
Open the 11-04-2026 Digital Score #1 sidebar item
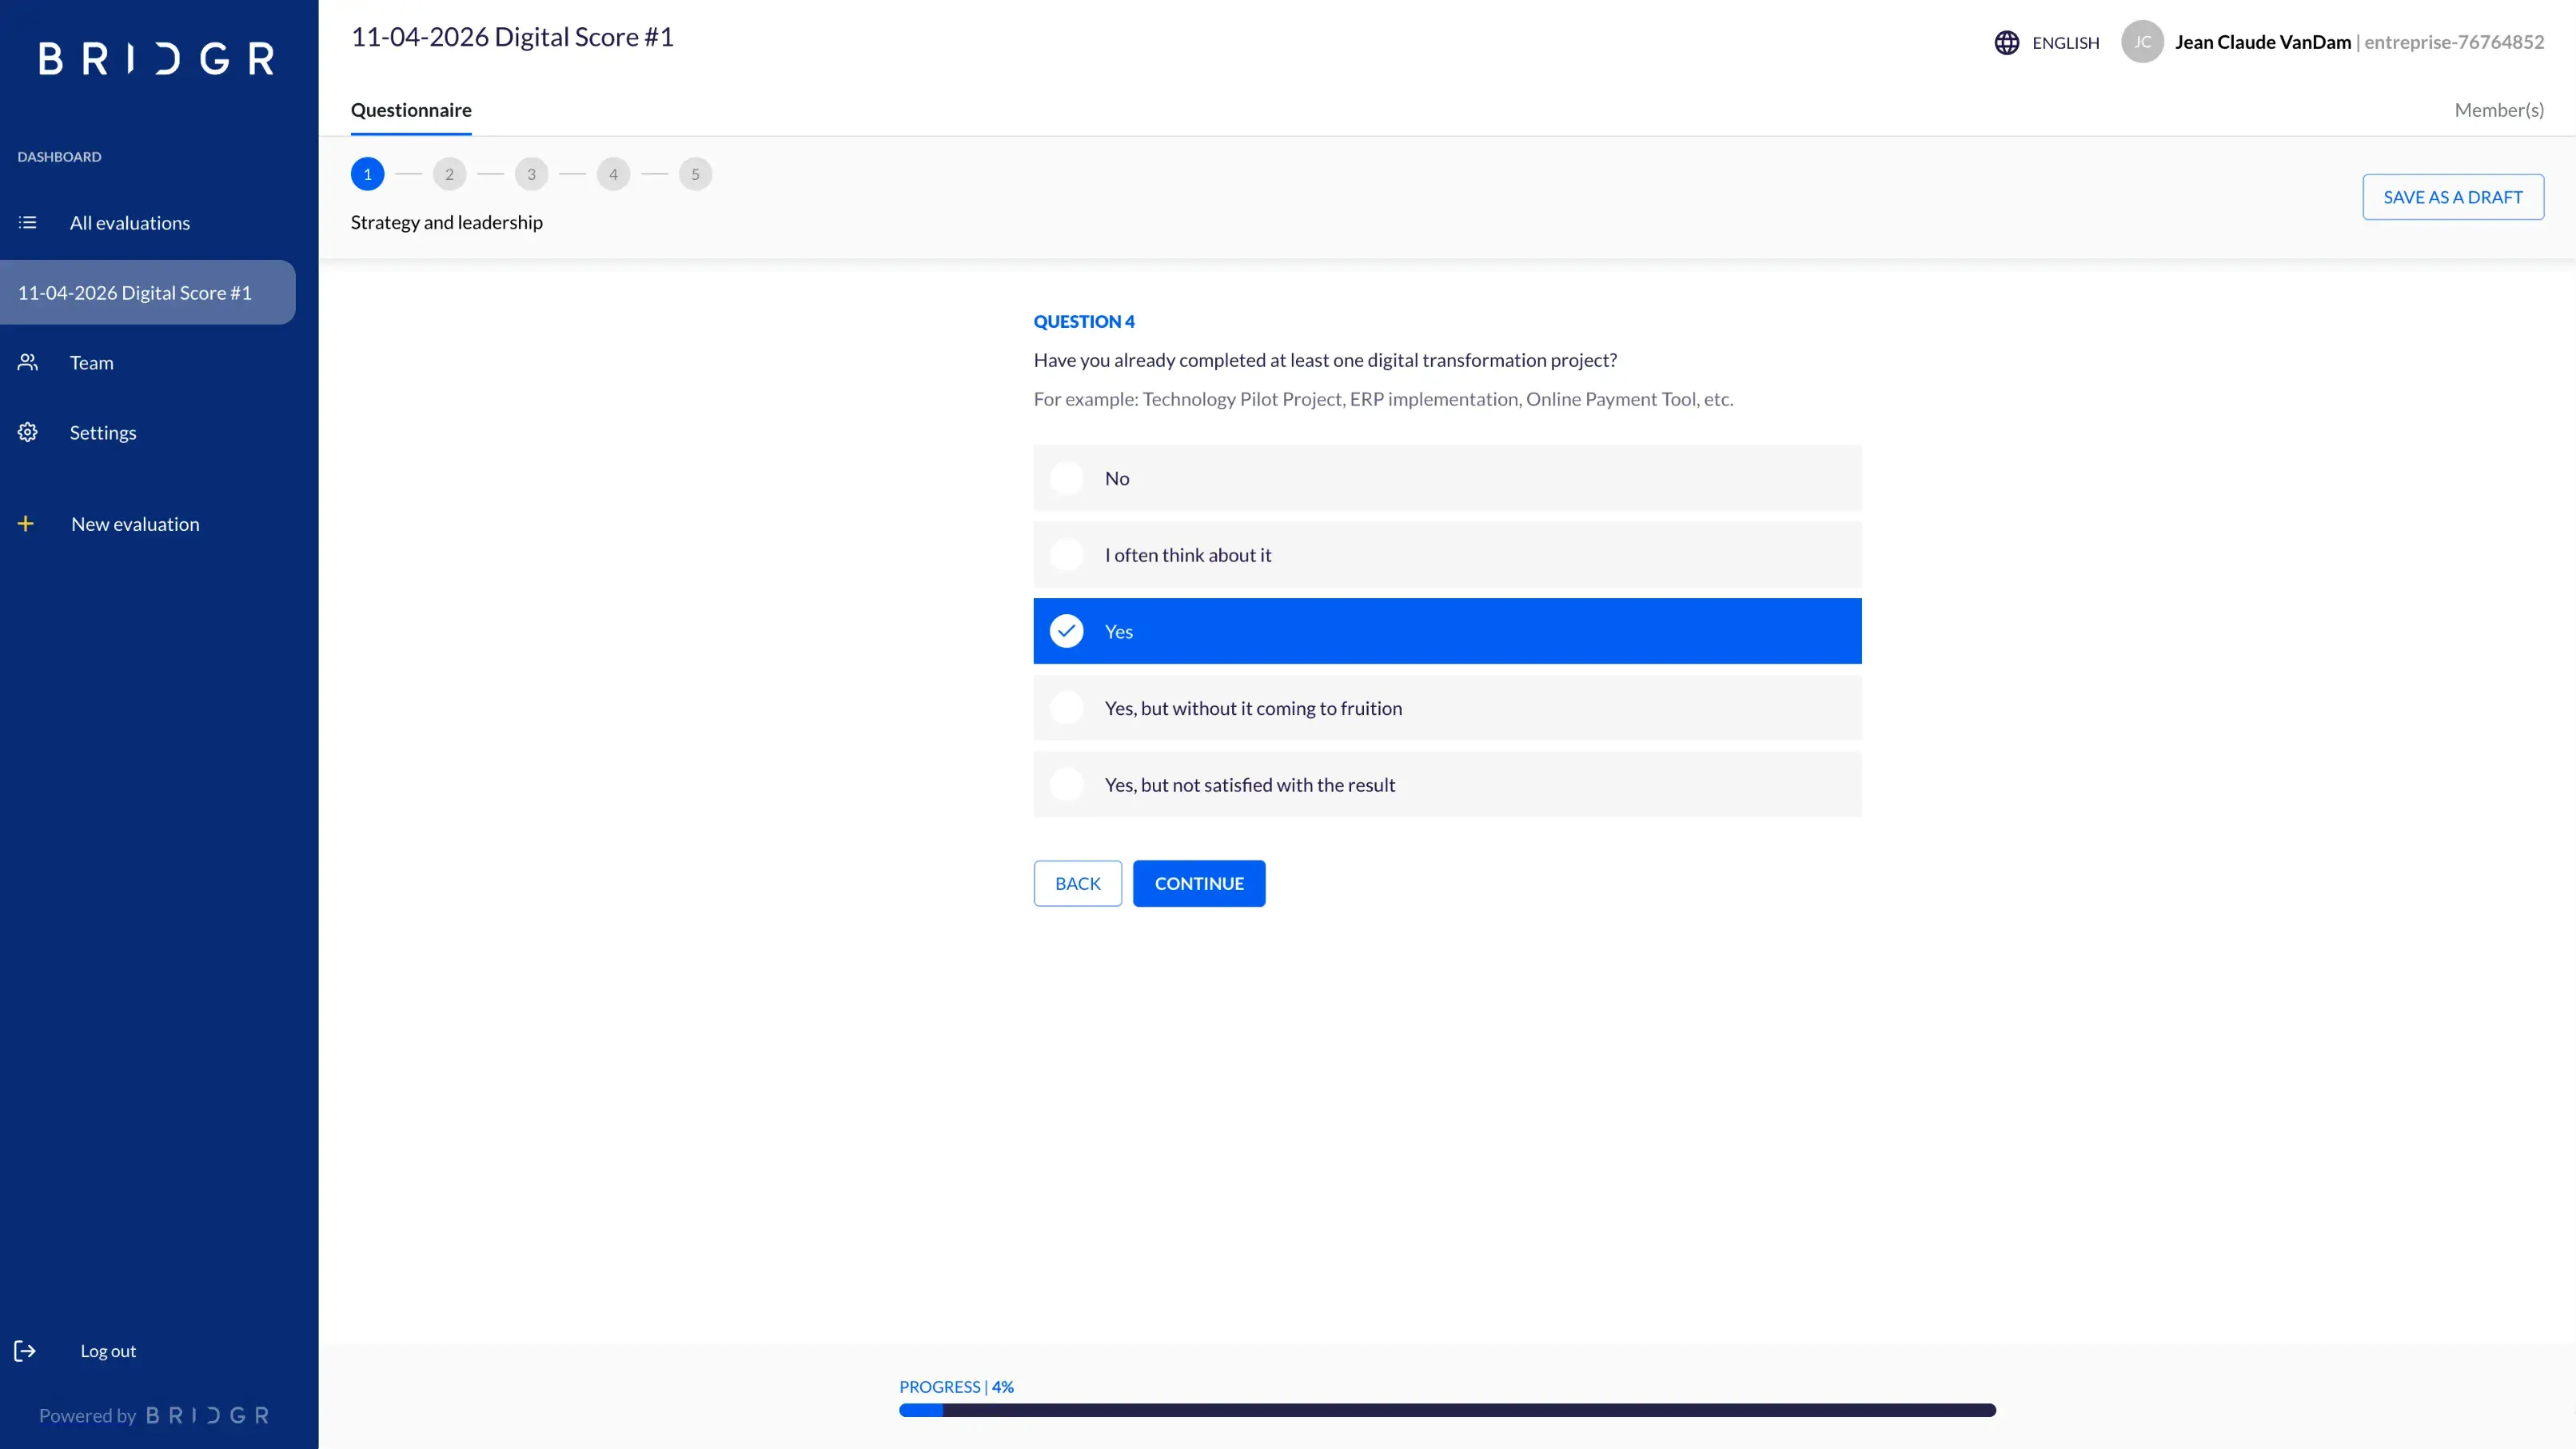[148, 292]
